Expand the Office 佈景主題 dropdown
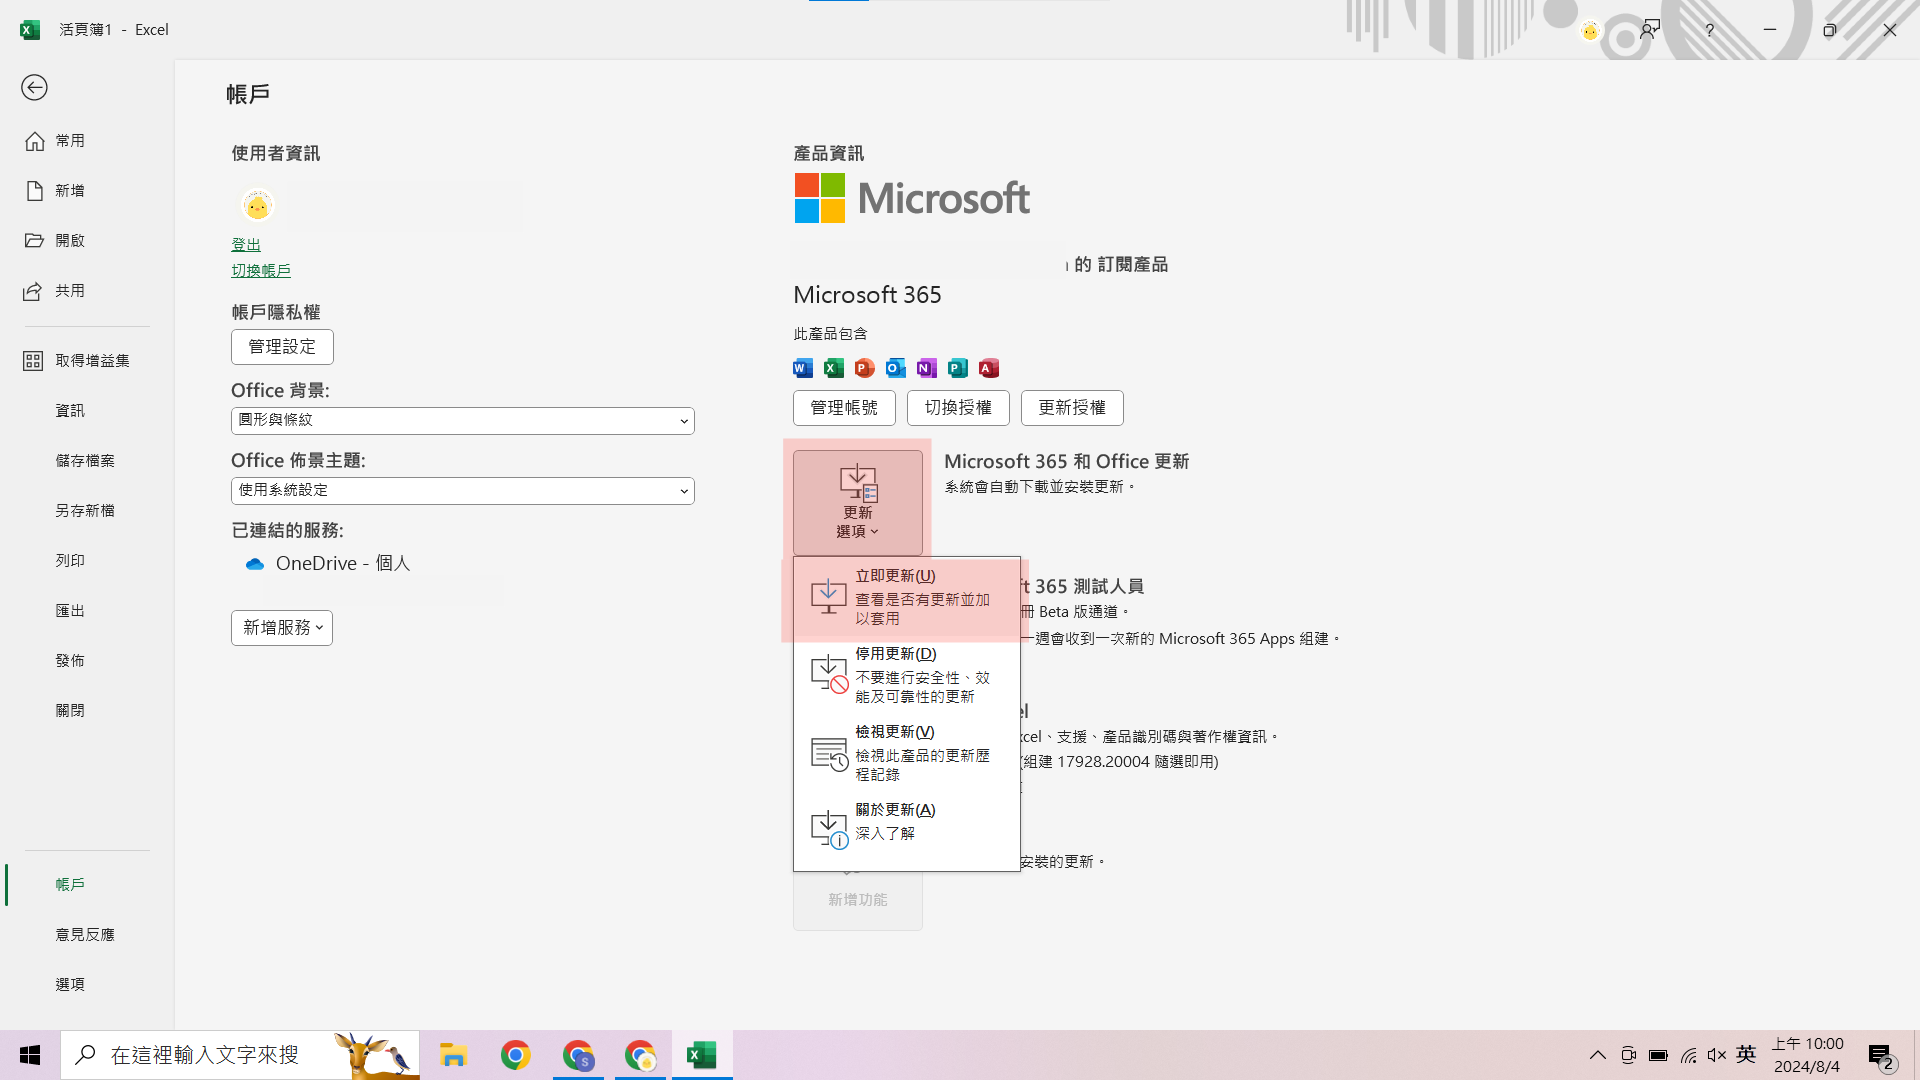The width and height of the screenshot is (1920, 1080). coord(462,491)
